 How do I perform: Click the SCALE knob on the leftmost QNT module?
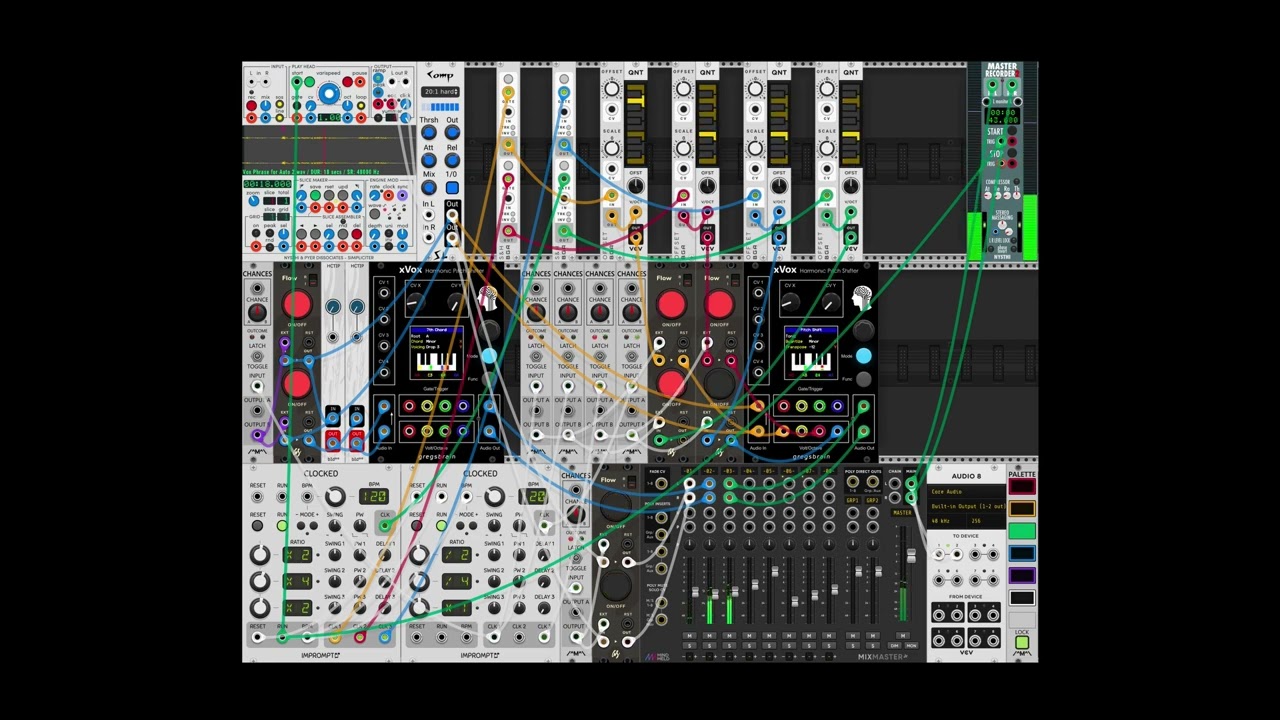[611, 150]
